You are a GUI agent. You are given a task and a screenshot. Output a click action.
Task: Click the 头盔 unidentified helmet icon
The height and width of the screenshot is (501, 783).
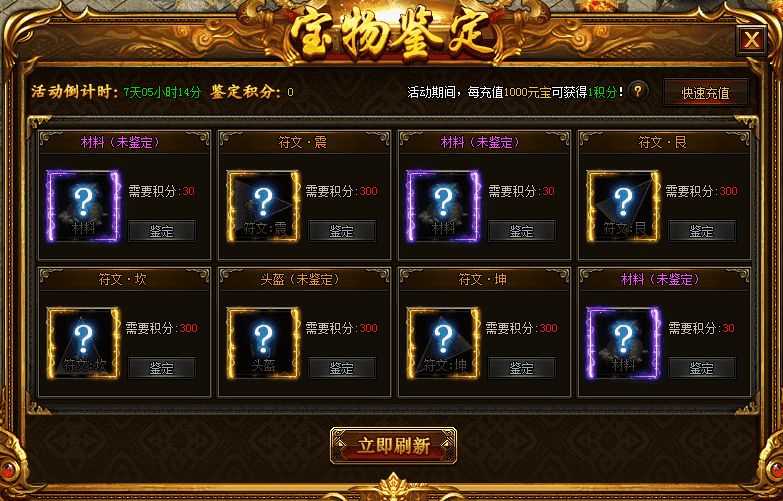263,343
